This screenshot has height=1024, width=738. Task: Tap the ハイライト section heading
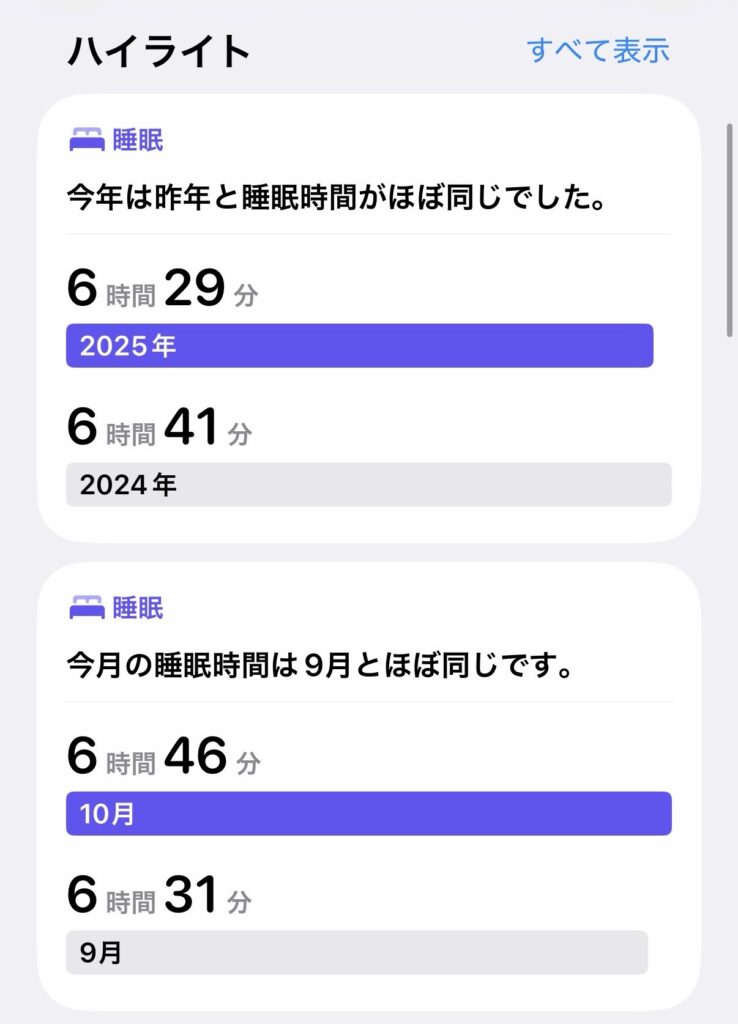coord(159,50)
